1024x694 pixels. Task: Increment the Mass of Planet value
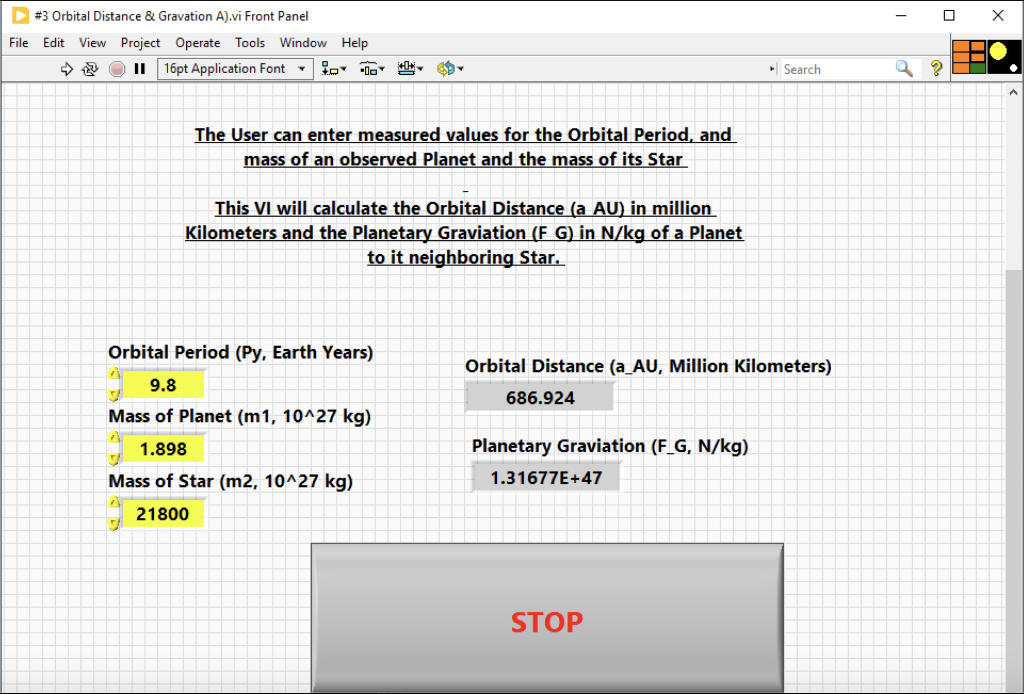(114, 437)
